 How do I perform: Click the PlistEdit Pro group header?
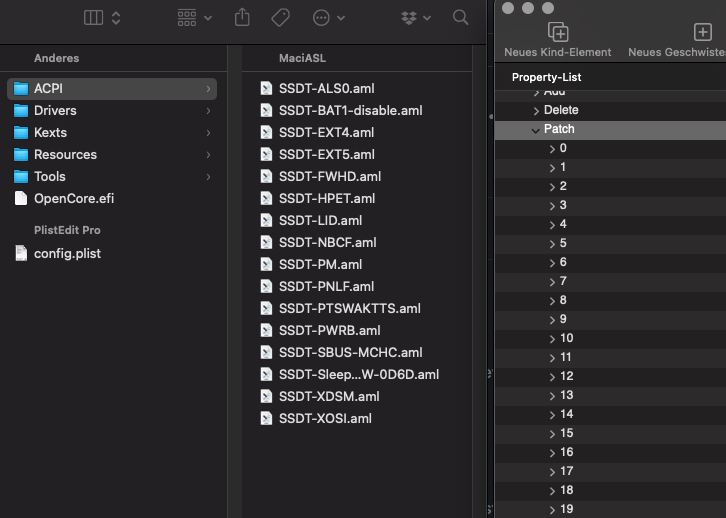tap(67, 230)
